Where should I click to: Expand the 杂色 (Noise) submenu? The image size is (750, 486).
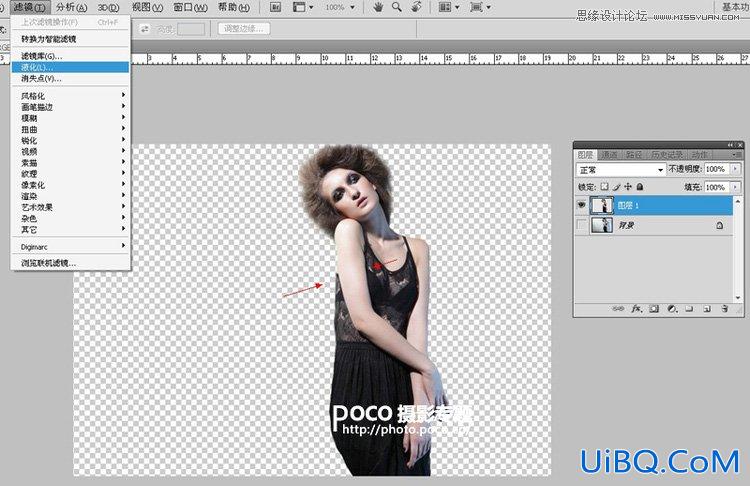coord(70,218)
